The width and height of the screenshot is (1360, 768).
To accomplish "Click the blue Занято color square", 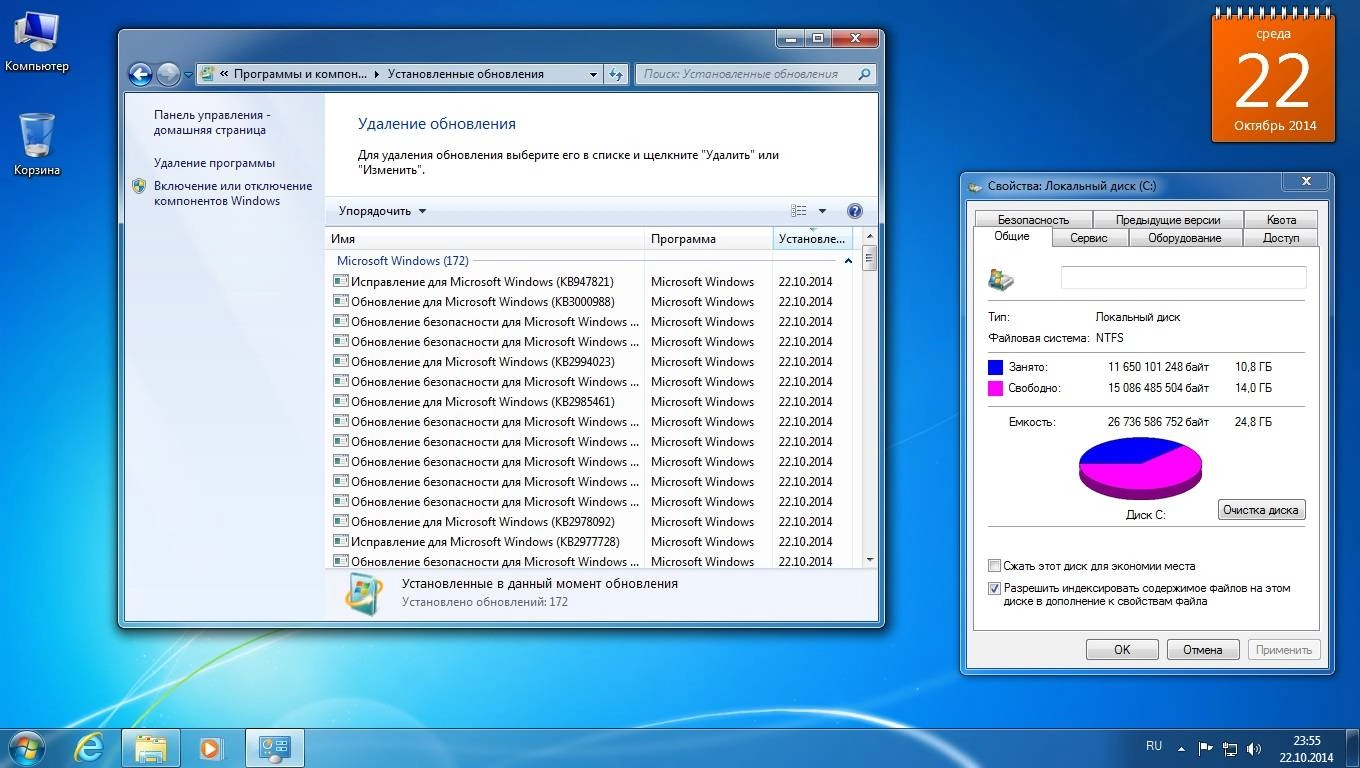I will pos(995,367).
